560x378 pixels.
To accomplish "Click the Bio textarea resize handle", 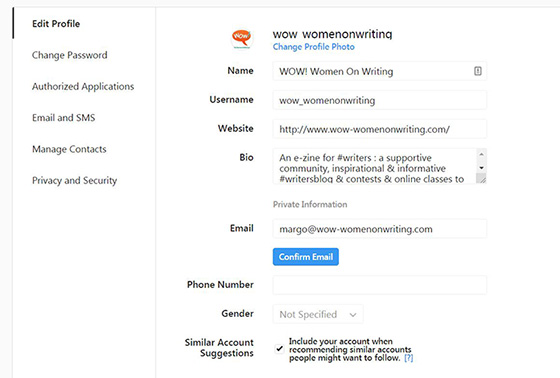I will tap(481, 178).
